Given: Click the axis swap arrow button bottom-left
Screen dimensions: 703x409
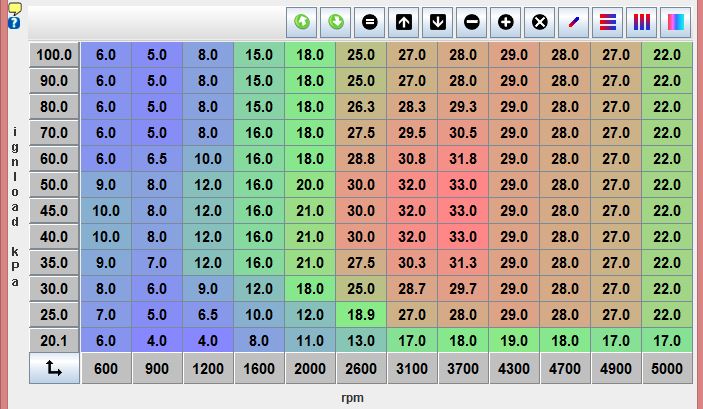Looking at the screenshot, I should 54,368.
